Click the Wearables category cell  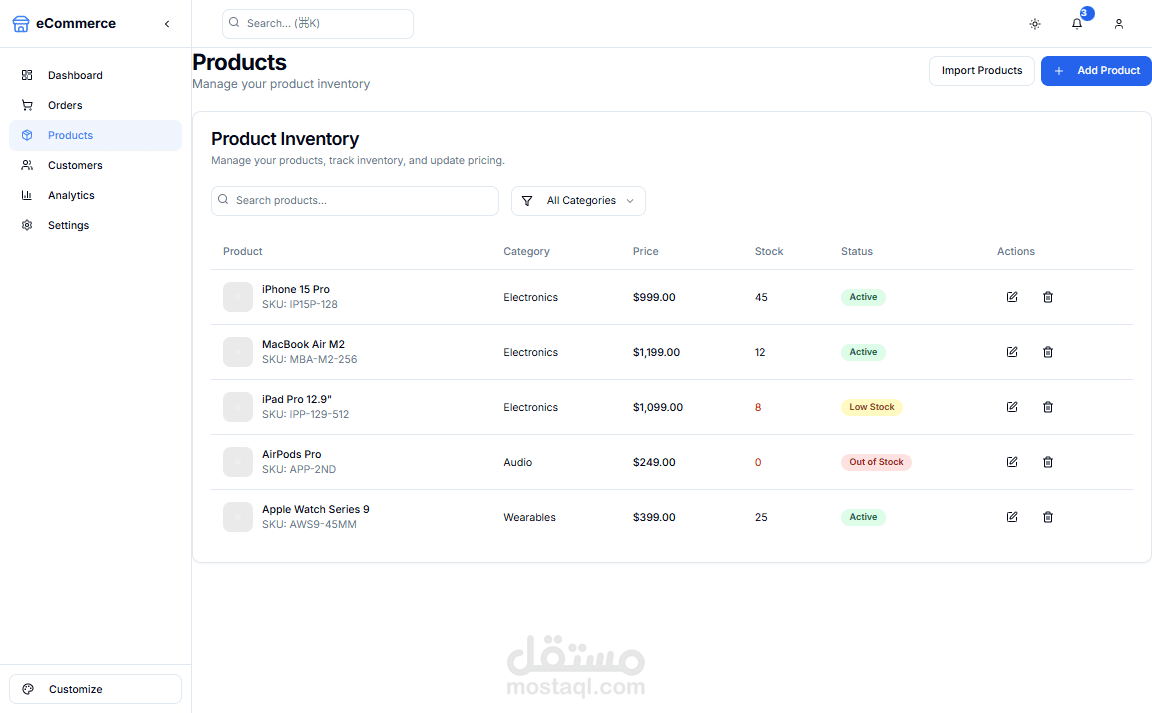pyautogui.click(x=529, y=517)
